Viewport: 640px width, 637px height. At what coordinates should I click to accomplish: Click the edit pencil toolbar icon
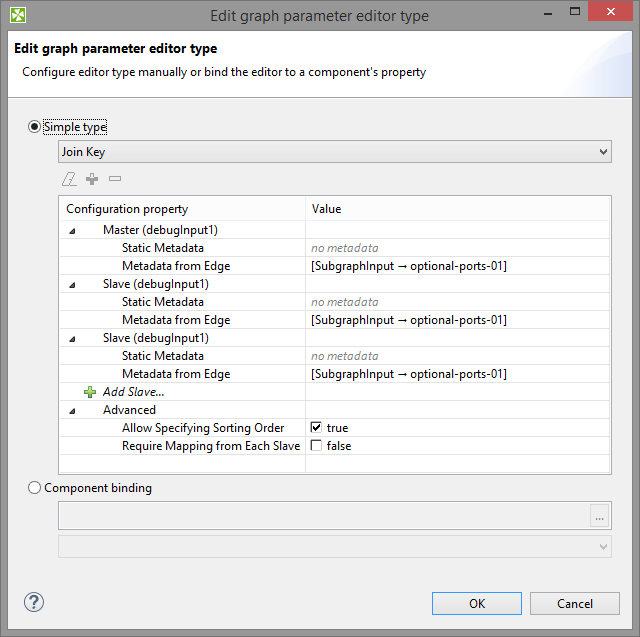pyautogui.click(x=69, y=179)
